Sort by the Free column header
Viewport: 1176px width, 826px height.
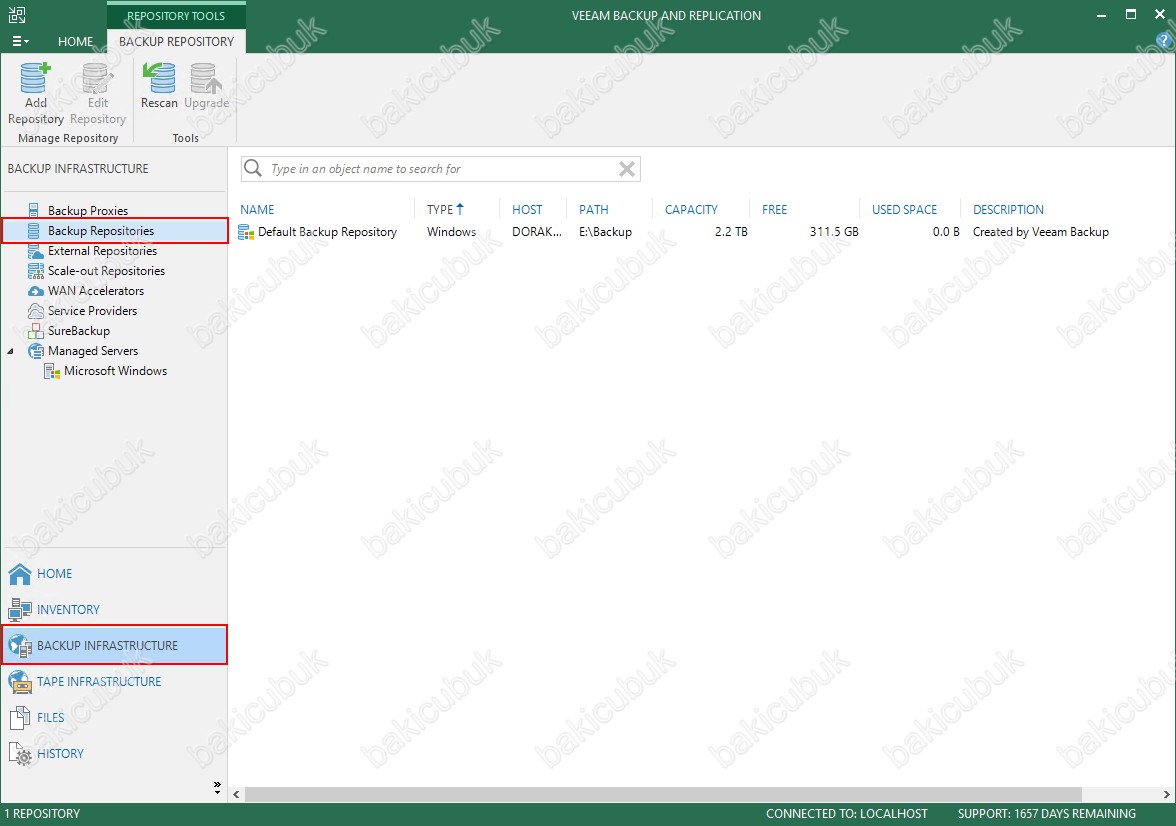pyautogui.click(x=775, y=210)
